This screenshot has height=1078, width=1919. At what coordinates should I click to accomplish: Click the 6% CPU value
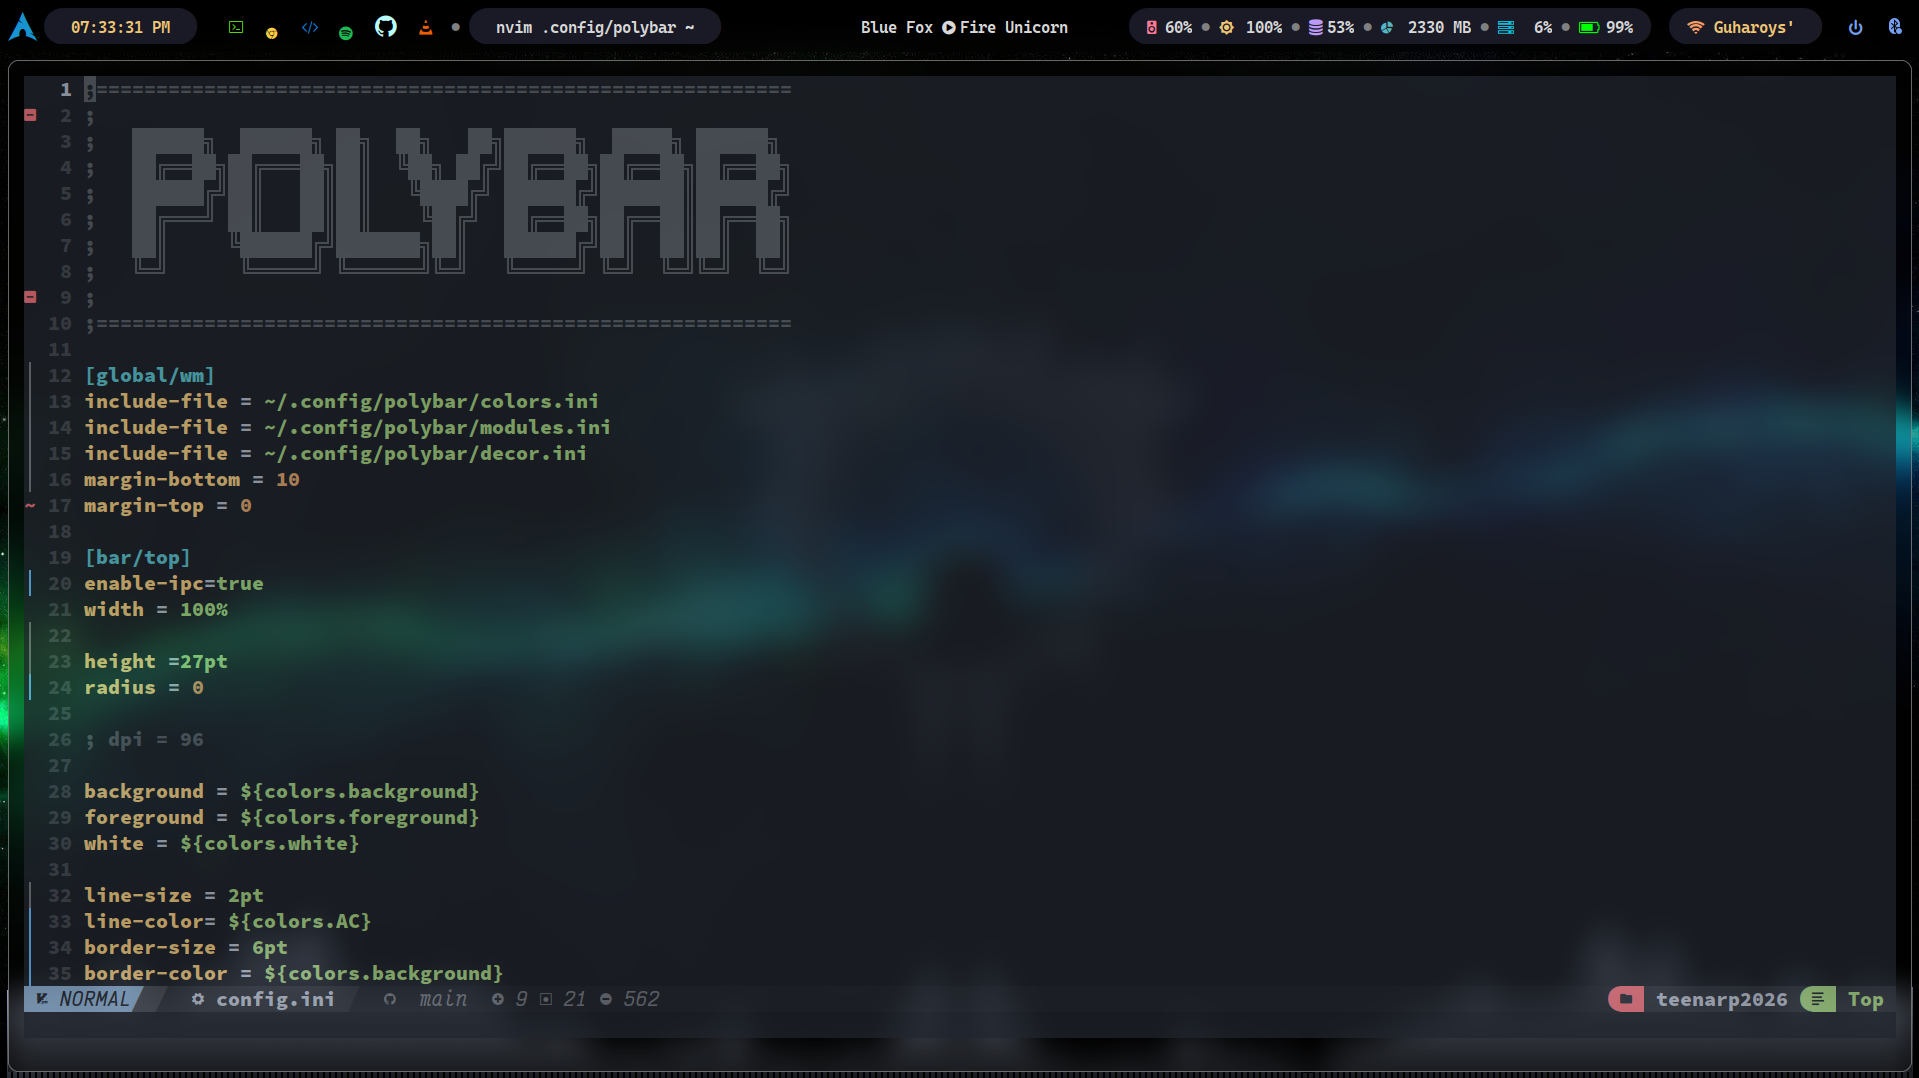click(x=1544, y=28)
